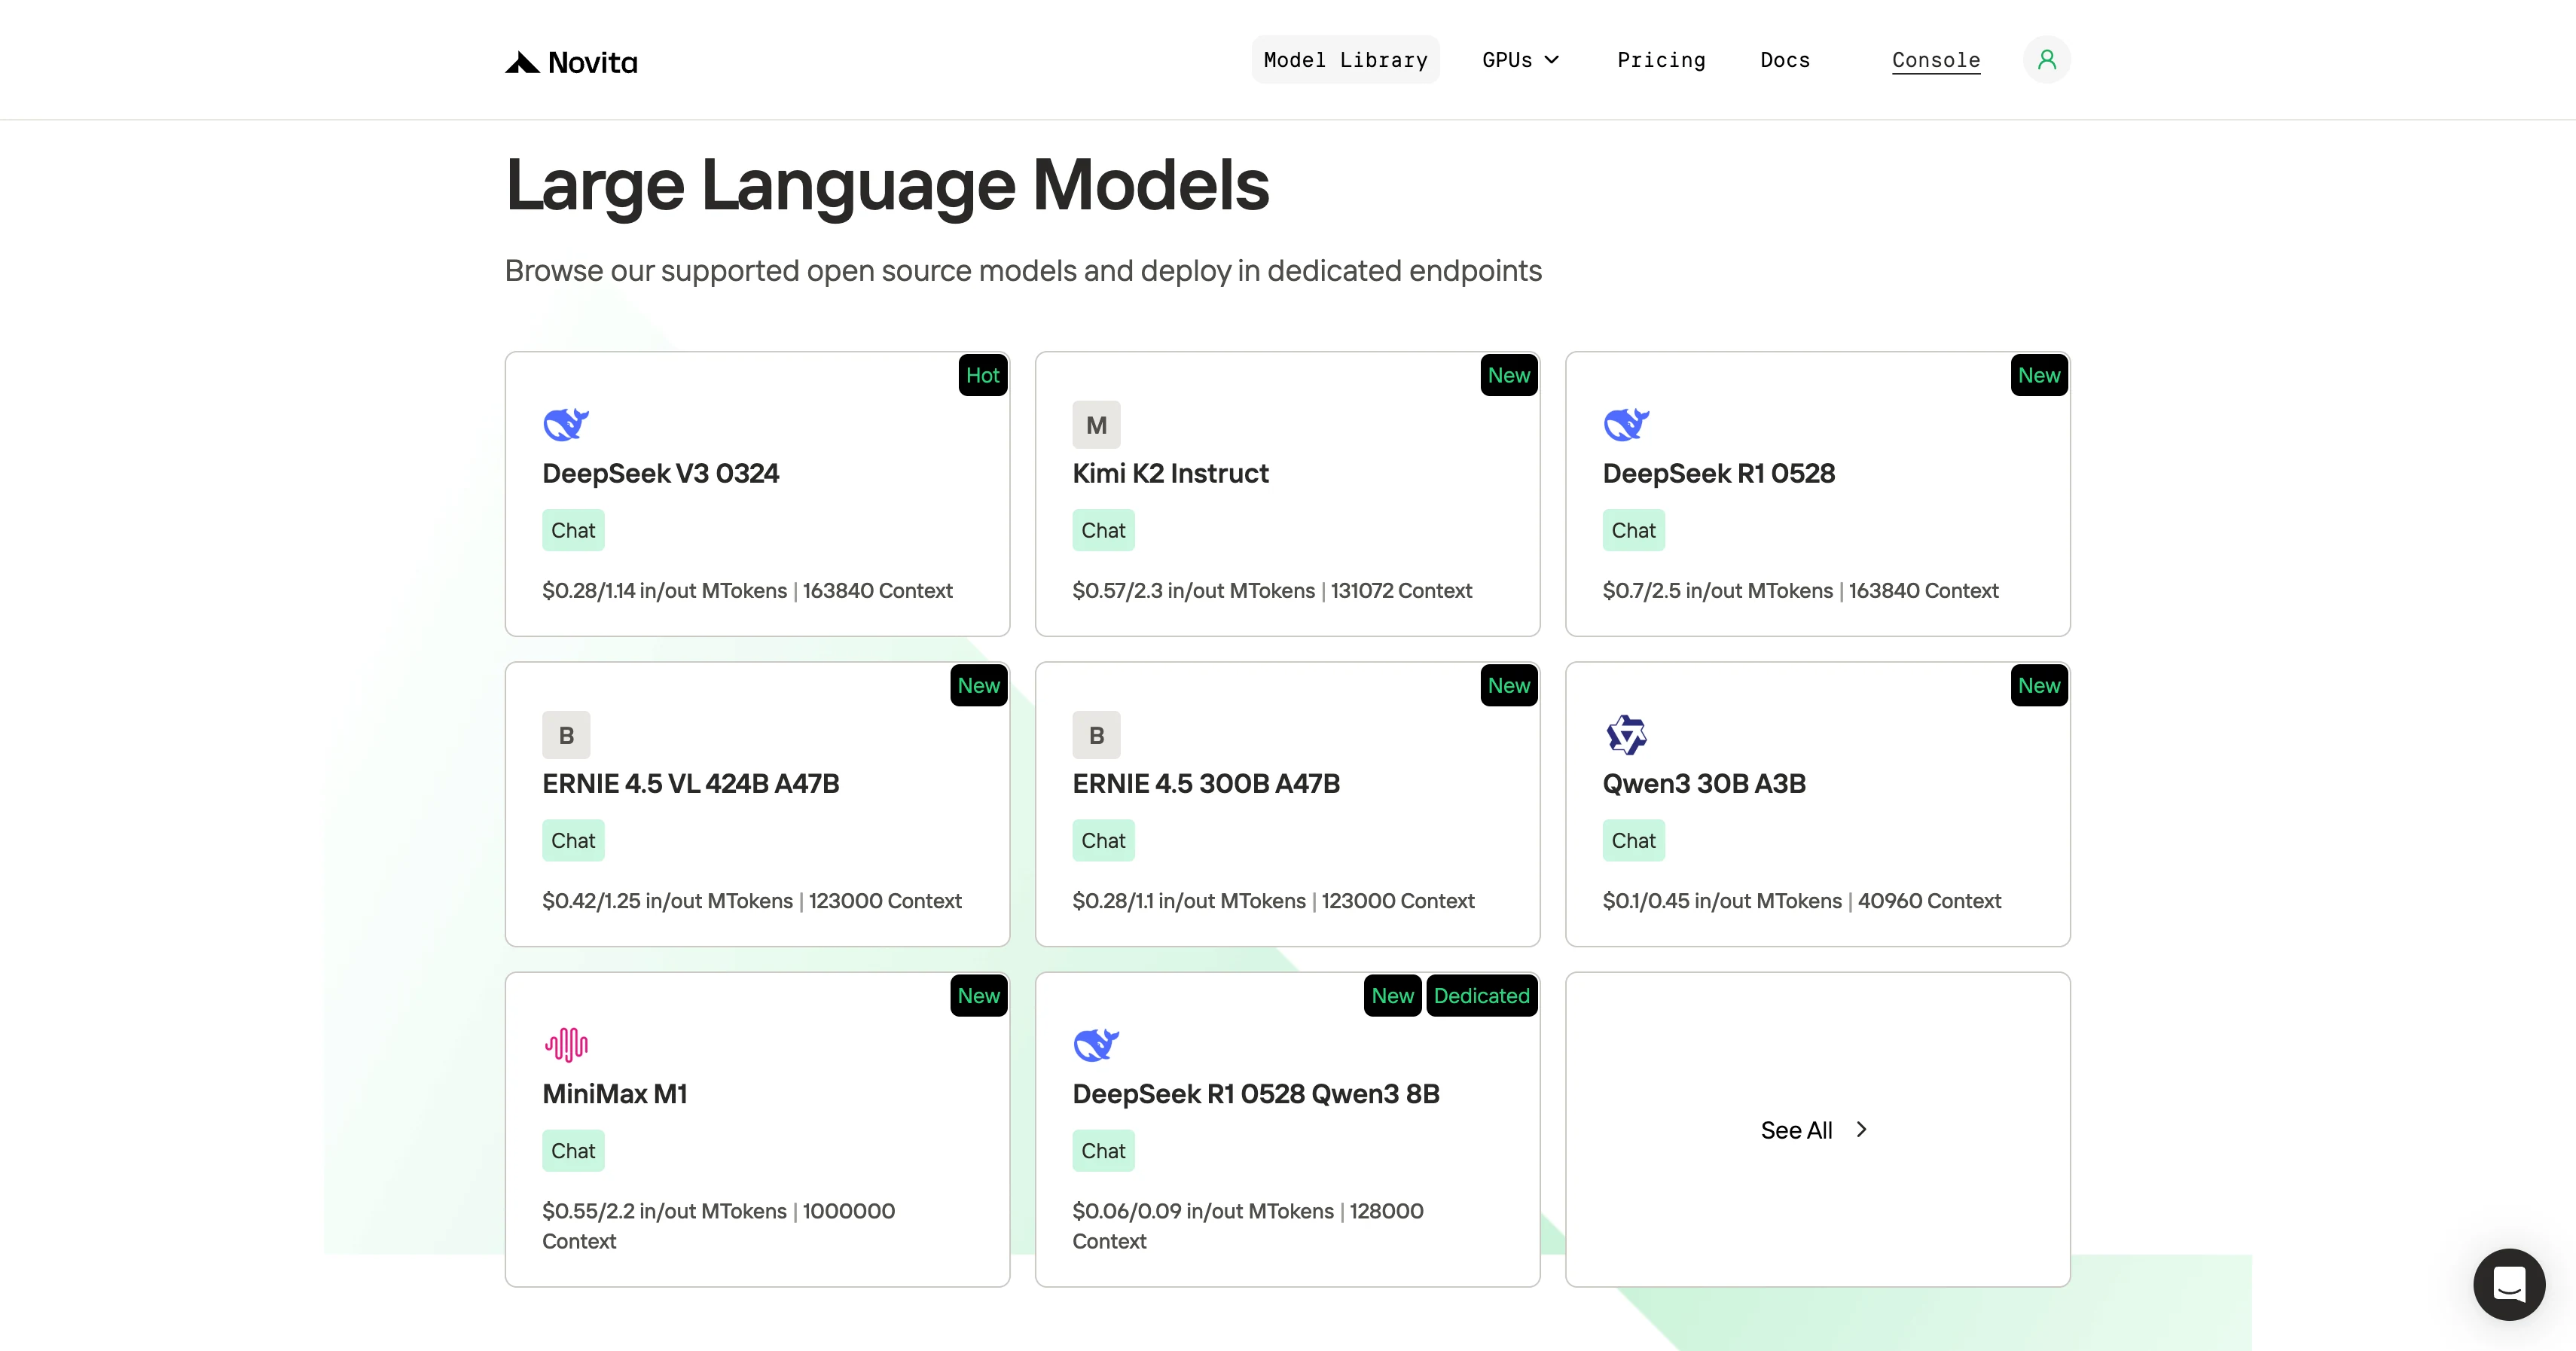Click the Chat tag on DeepSeek R1 0528 Qwen3 8B

tap(1103, 1150)
